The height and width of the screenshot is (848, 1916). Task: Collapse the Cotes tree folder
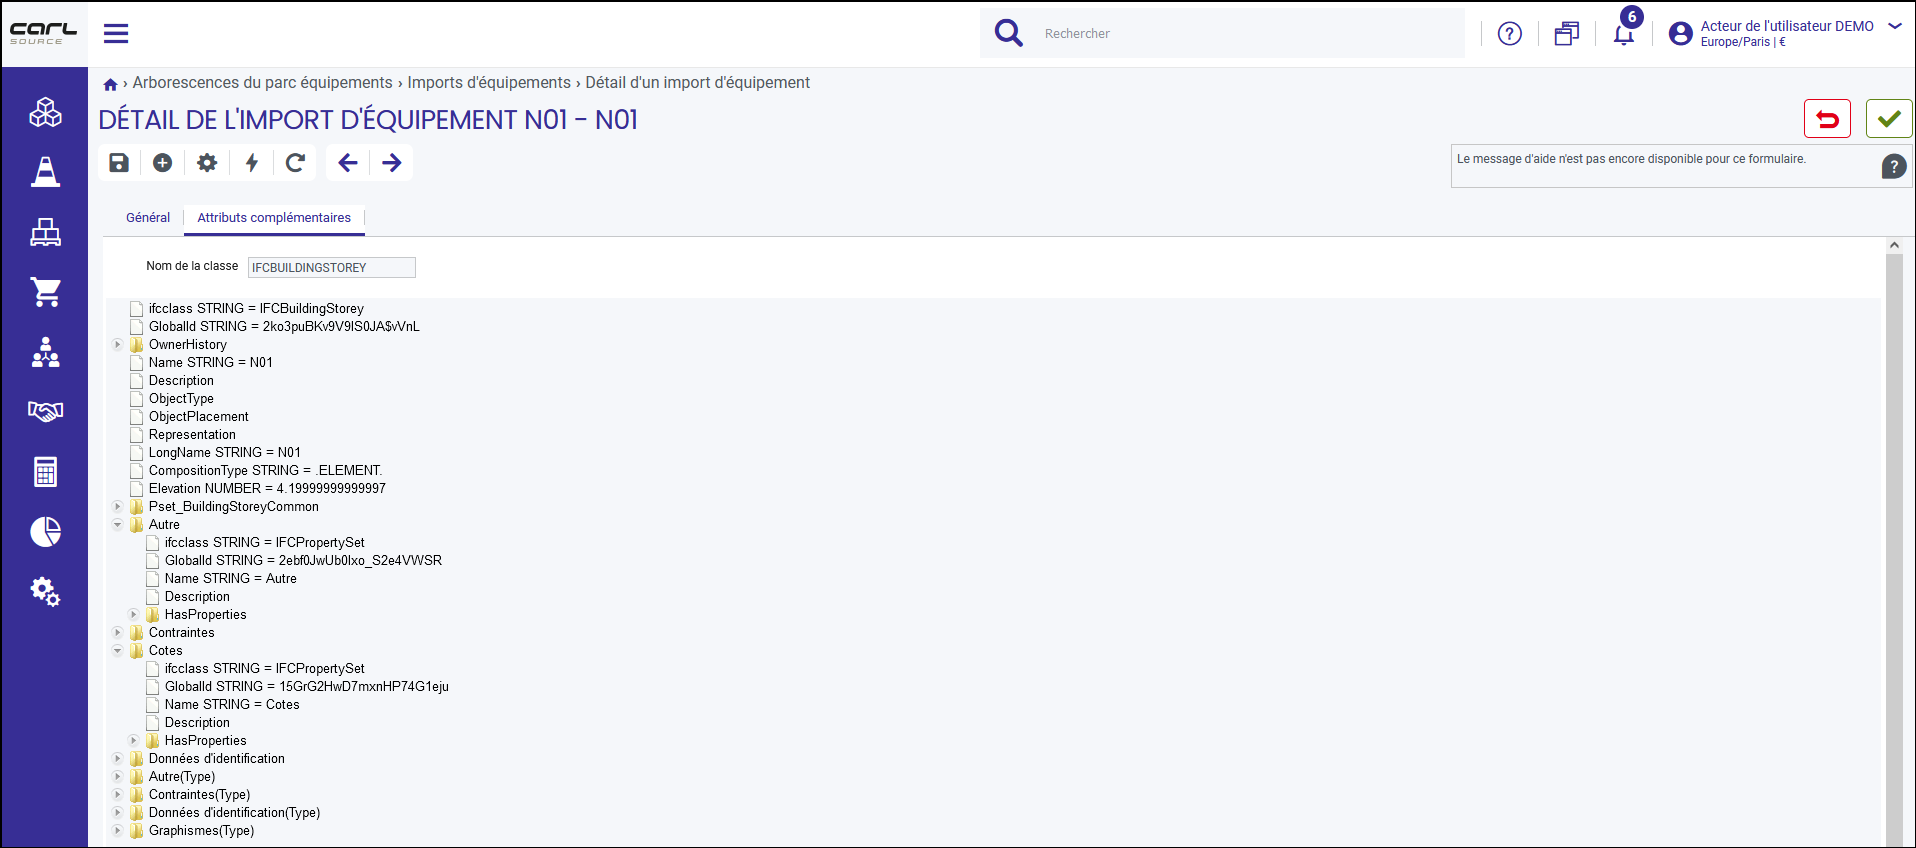pos(117,651)
